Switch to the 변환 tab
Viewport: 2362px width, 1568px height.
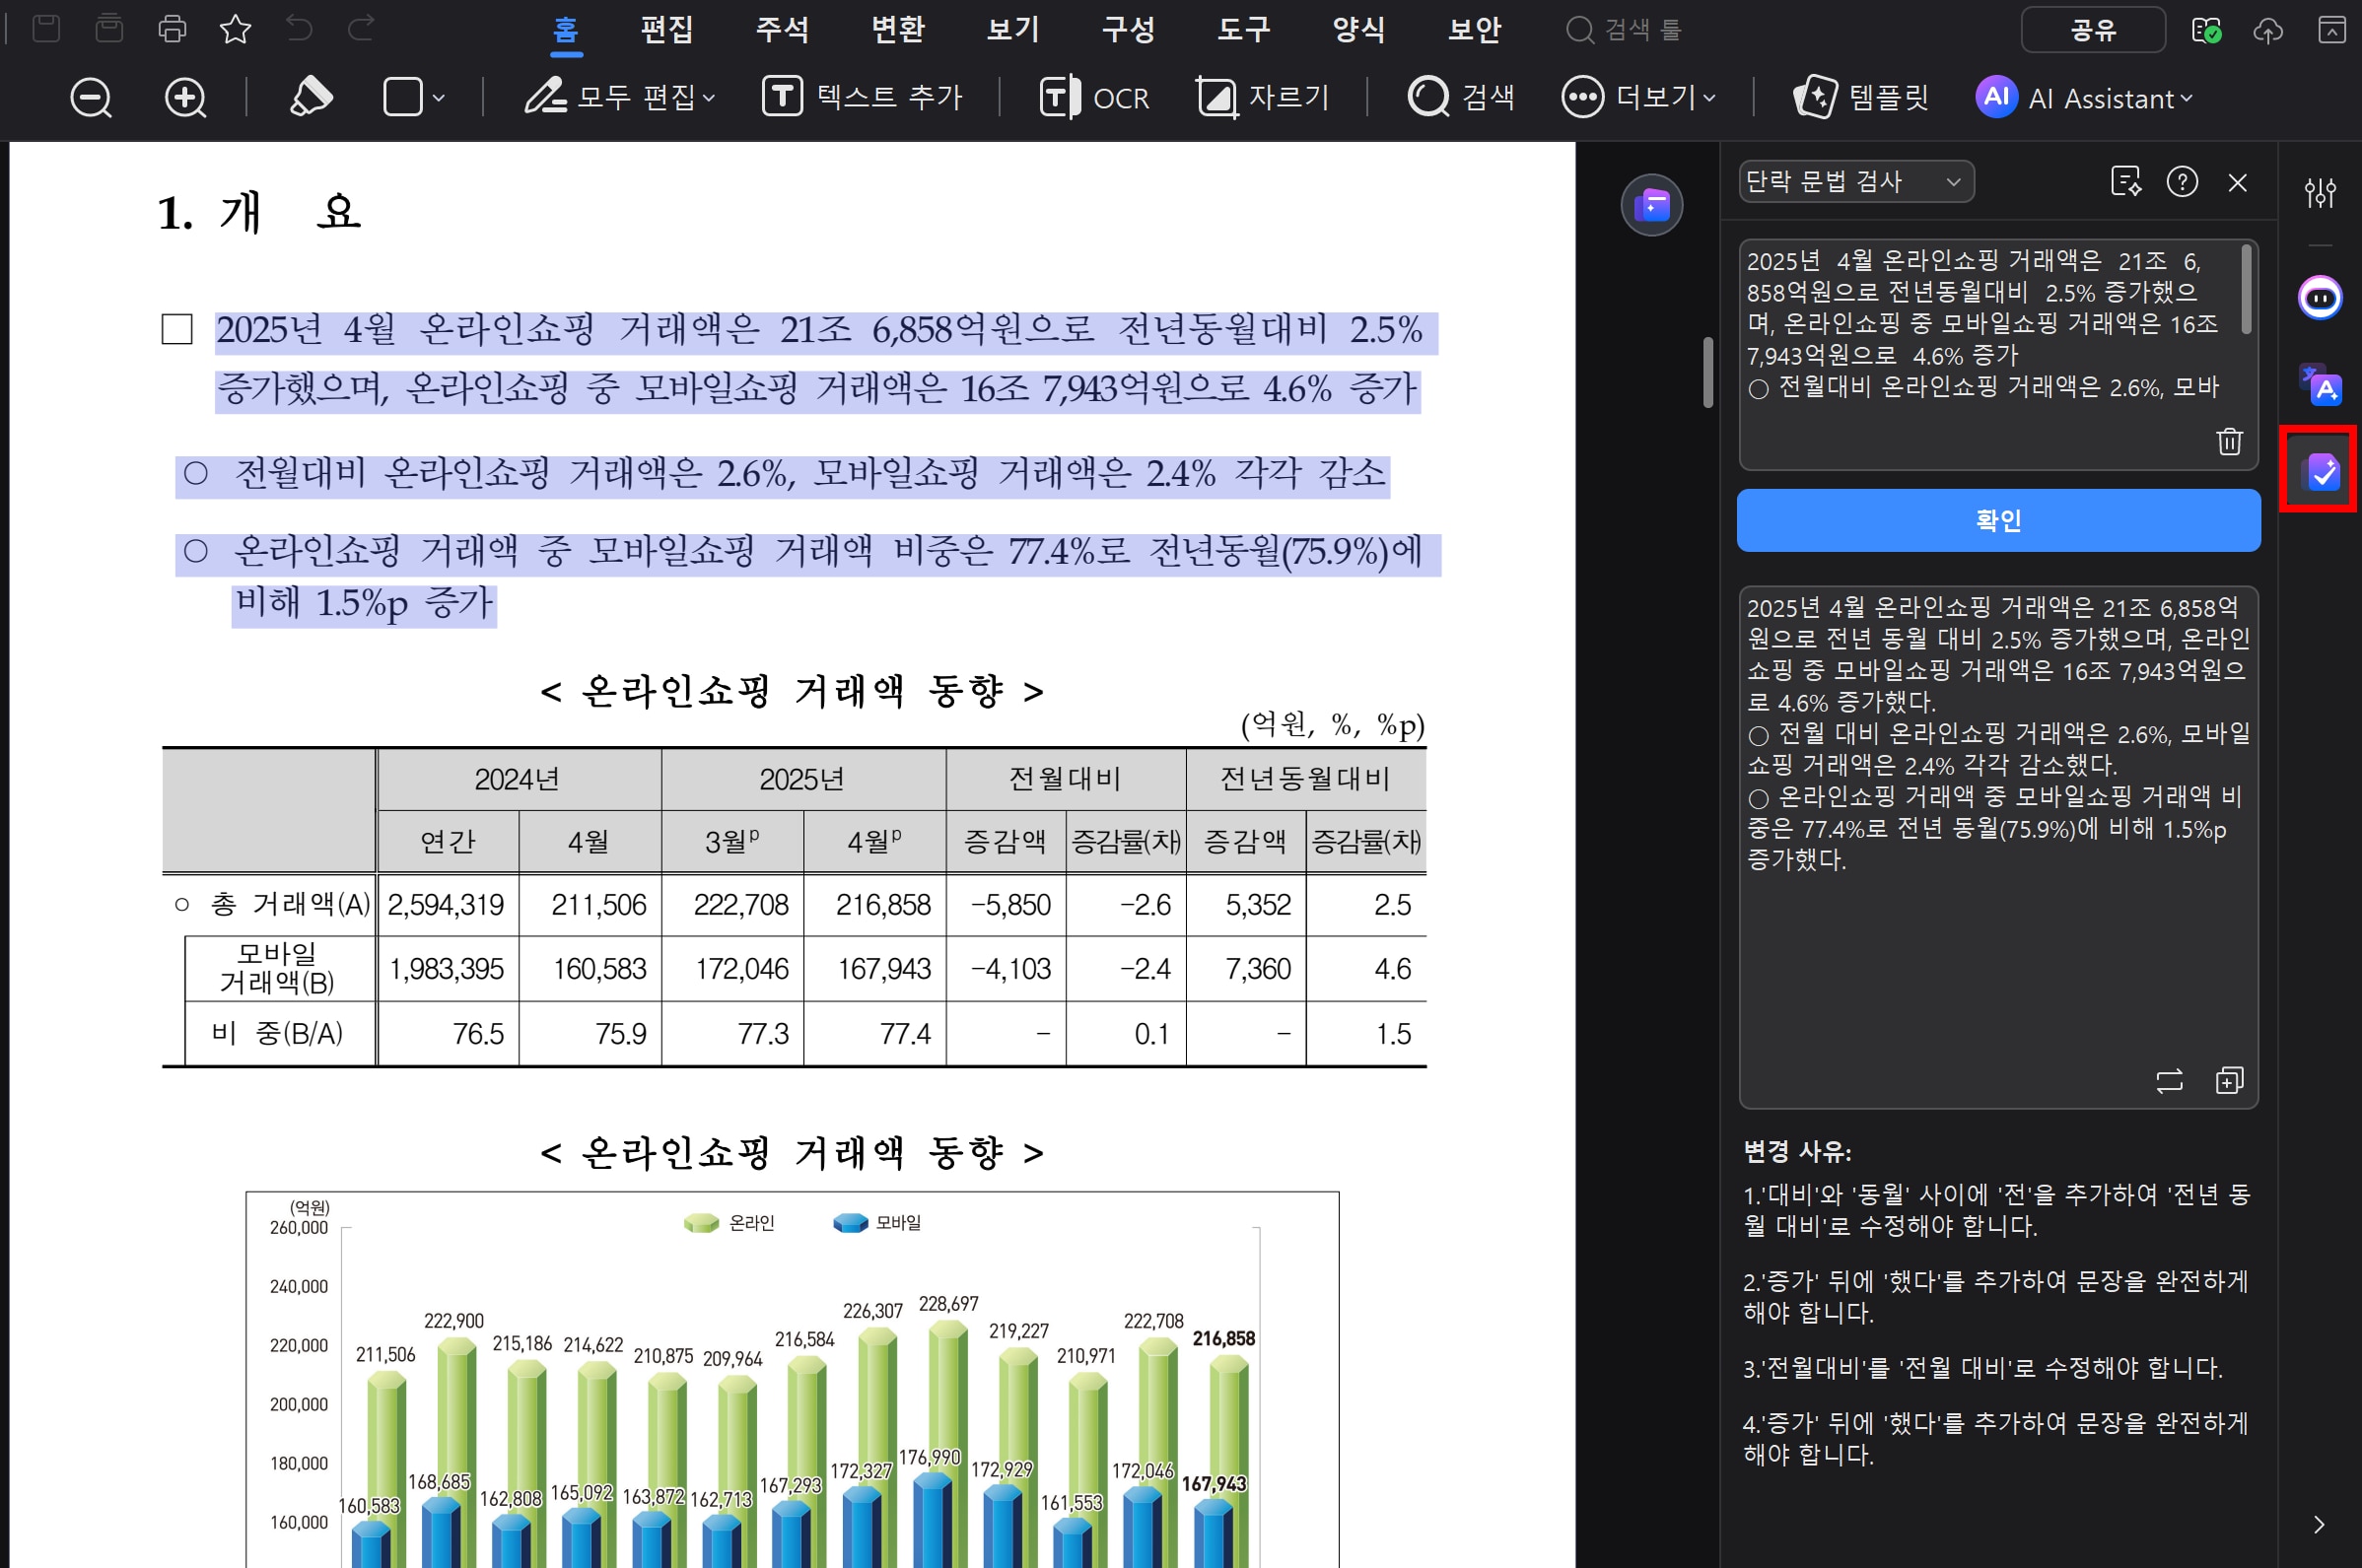[x=898, y=30]
